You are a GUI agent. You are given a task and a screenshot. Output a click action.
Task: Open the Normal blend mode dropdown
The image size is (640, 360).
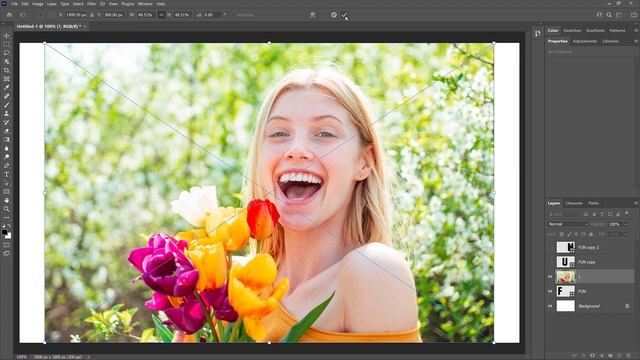(567, 224)
